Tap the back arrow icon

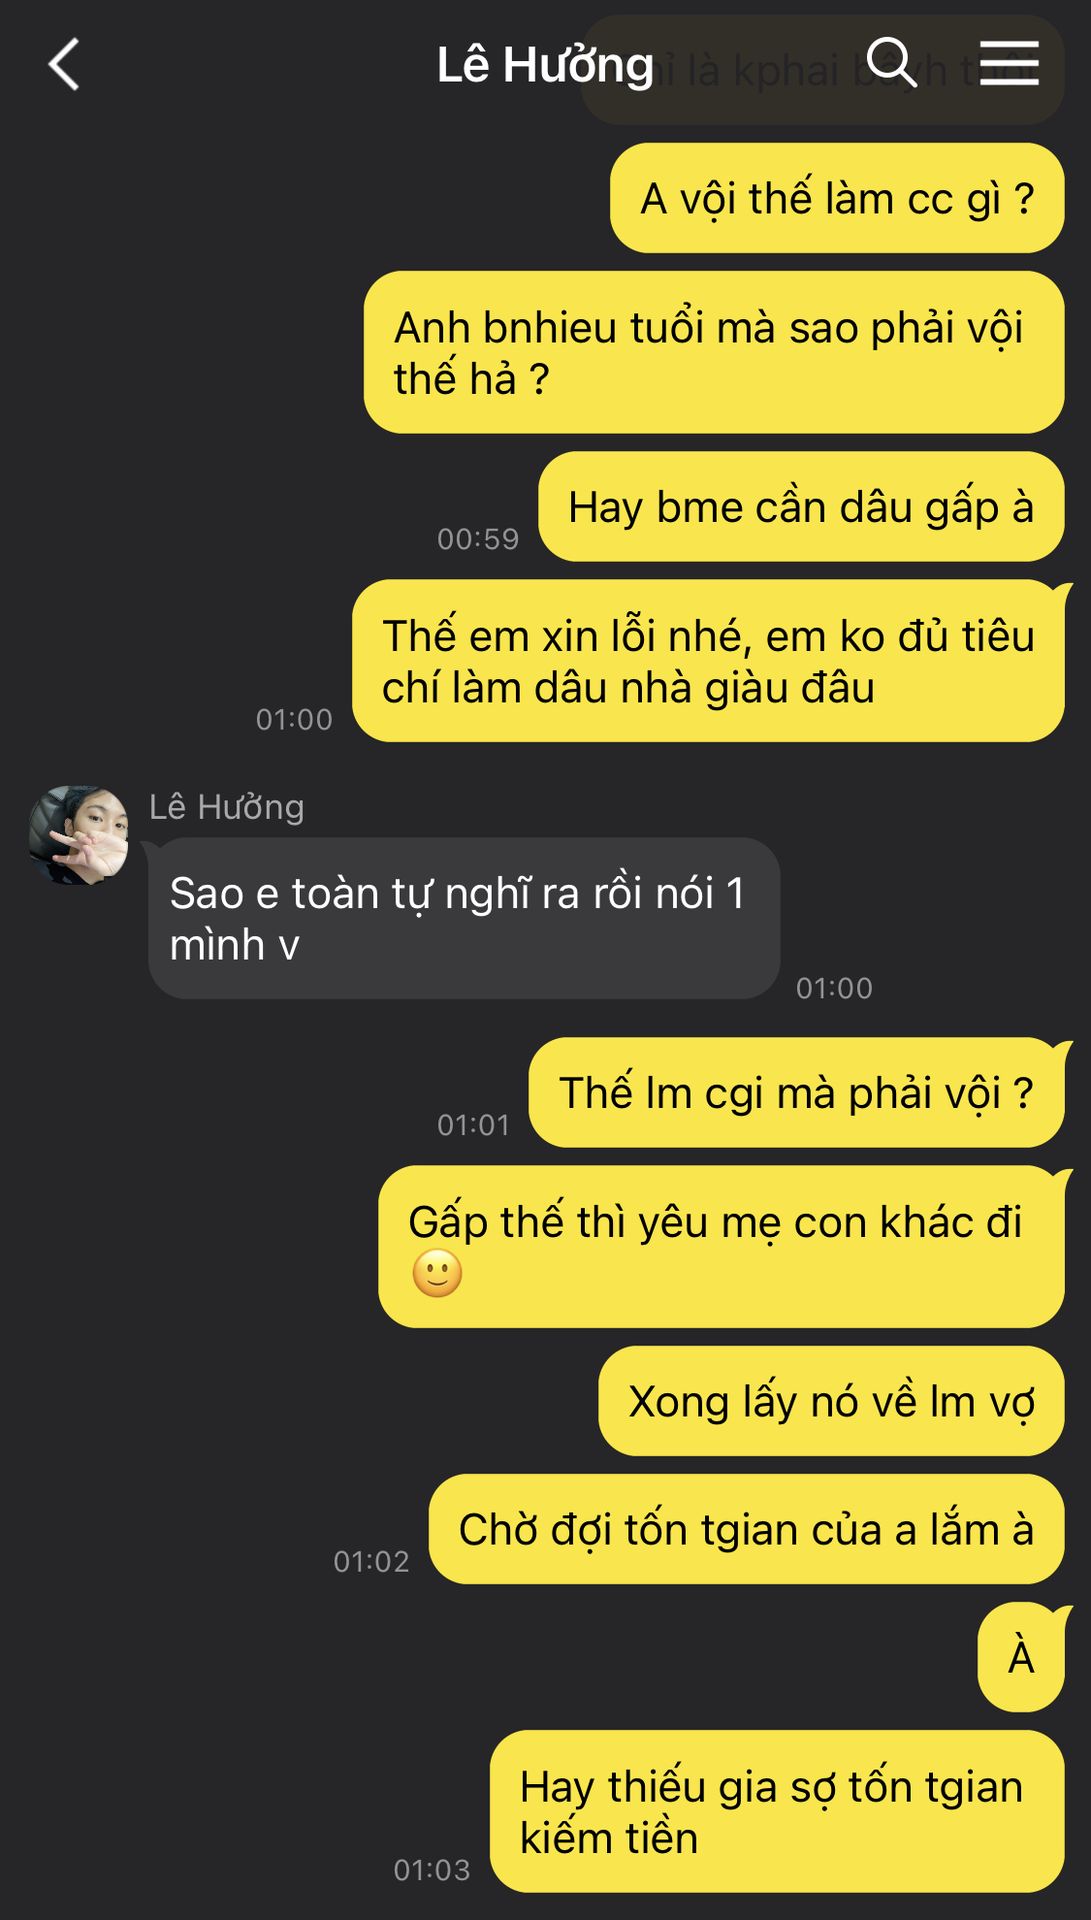coord(64,65)
